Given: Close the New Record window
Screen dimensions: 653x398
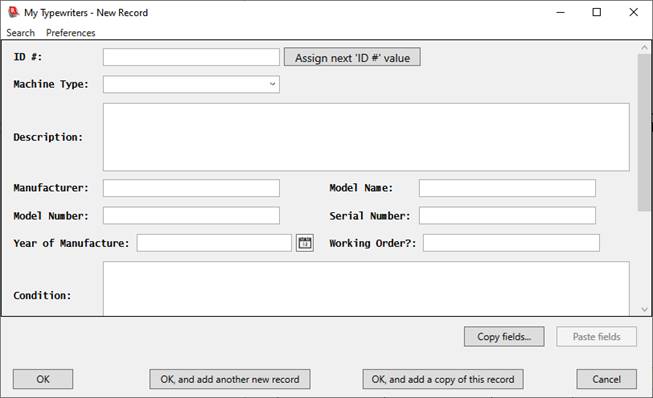Looking at the screenshot, I should coord(633,12).
